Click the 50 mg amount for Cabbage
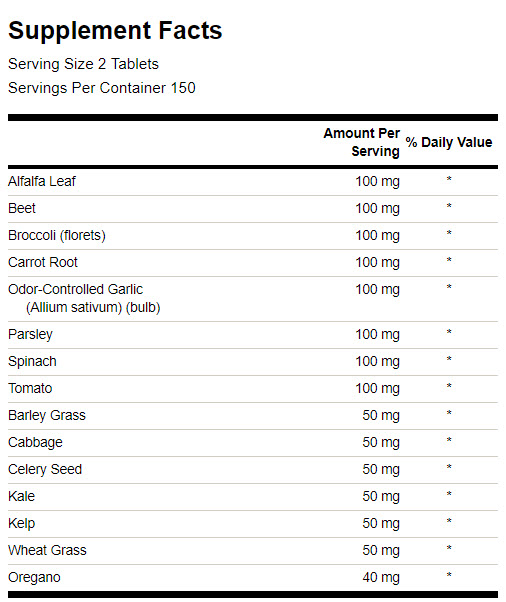 381,443
